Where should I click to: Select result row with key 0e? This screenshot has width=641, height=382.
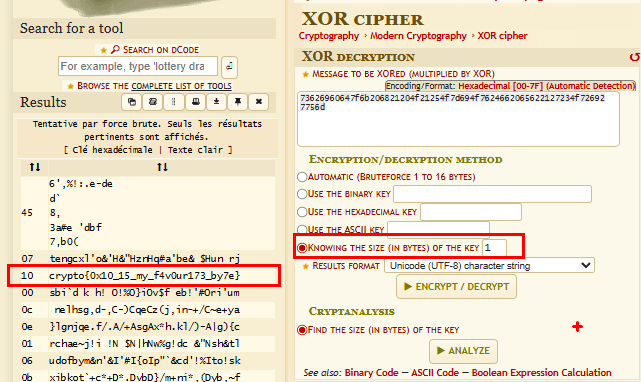[x=148, y=327]
